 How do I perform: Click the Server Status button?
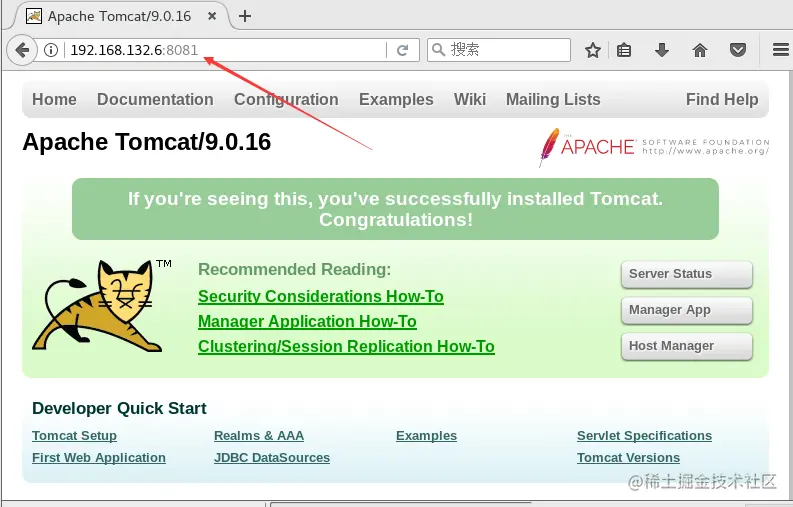(687, 274)
